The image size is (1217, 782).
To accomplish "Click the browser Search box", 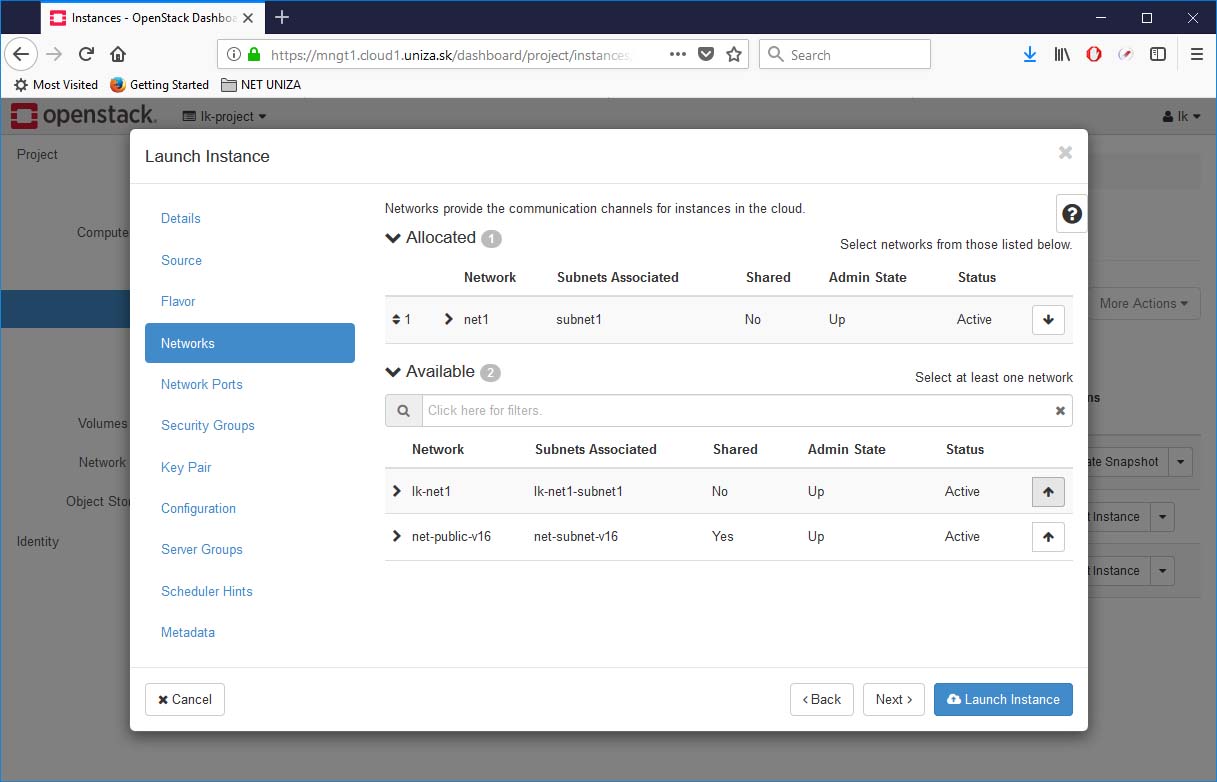I will click(x=845, y=55).
